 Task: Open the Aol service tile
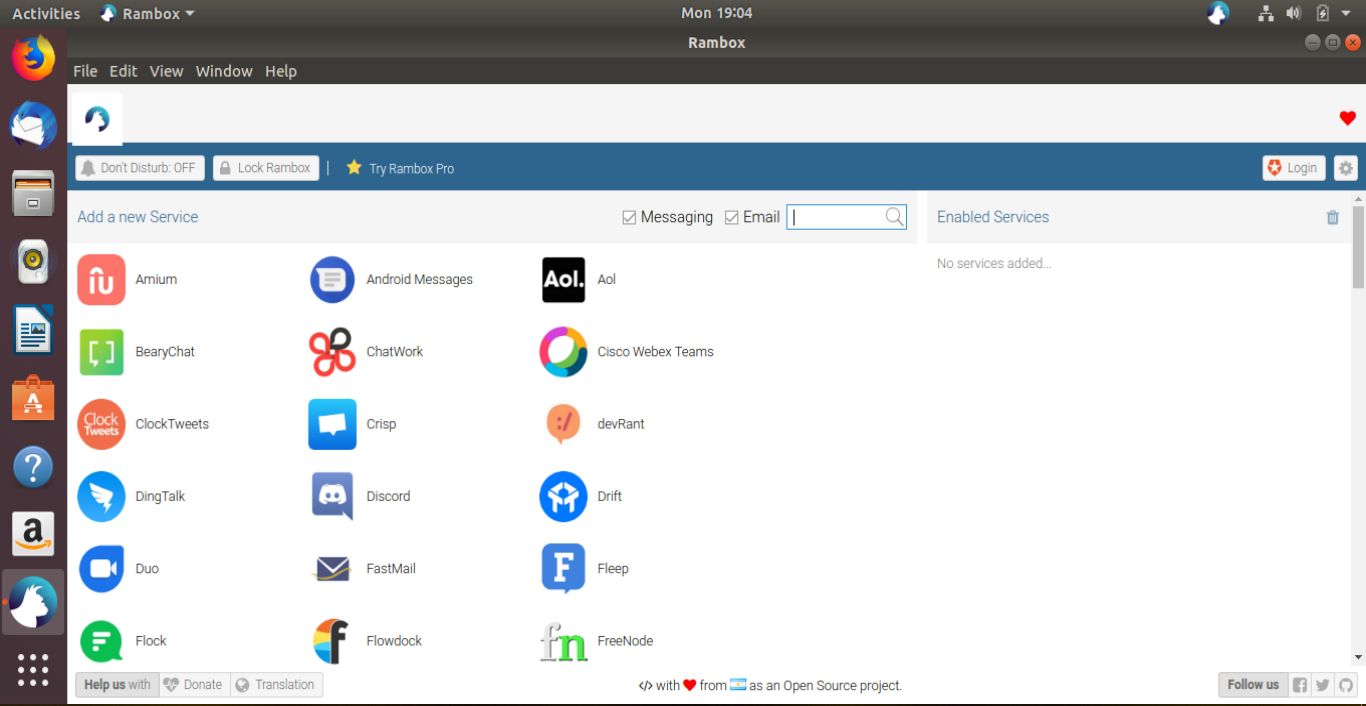(563, 280)
